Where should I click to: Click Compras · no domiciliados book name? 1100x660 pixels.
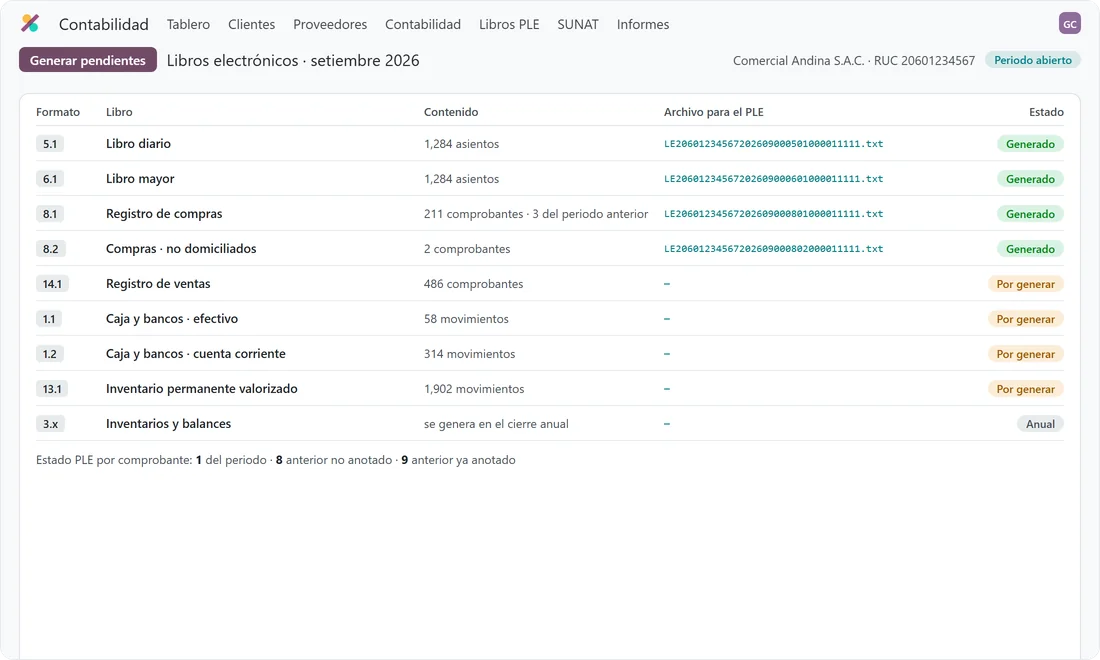pos(181,249)
